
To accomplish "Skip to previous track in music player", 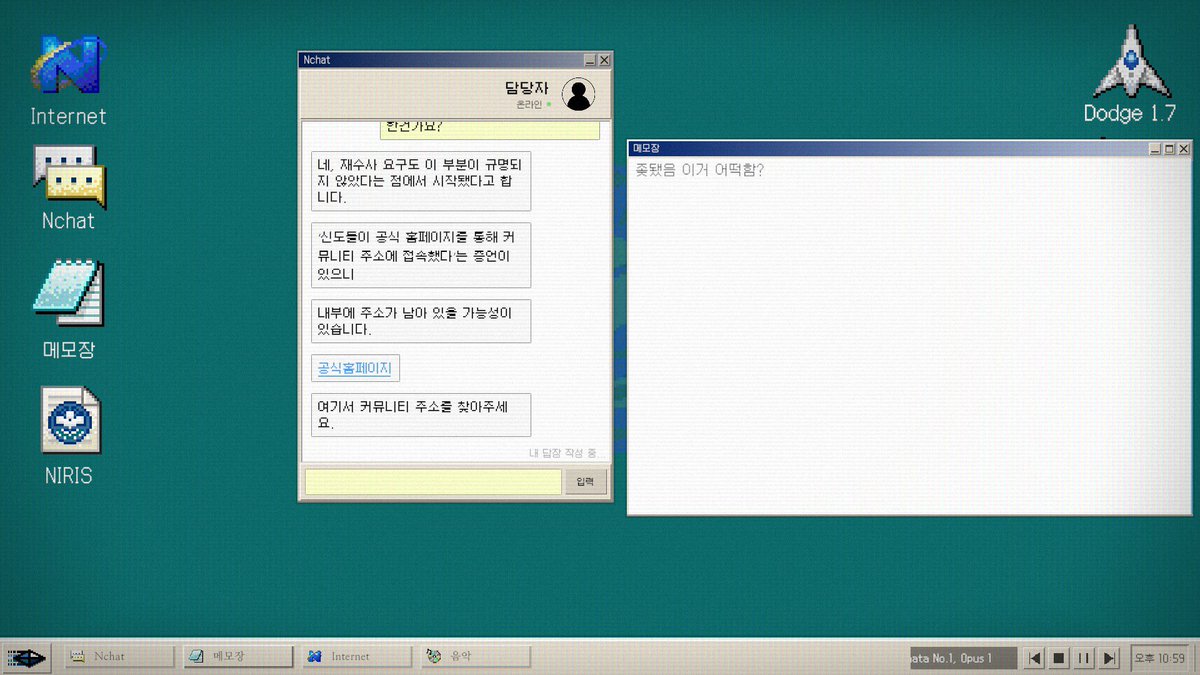I will [1035, 658].
